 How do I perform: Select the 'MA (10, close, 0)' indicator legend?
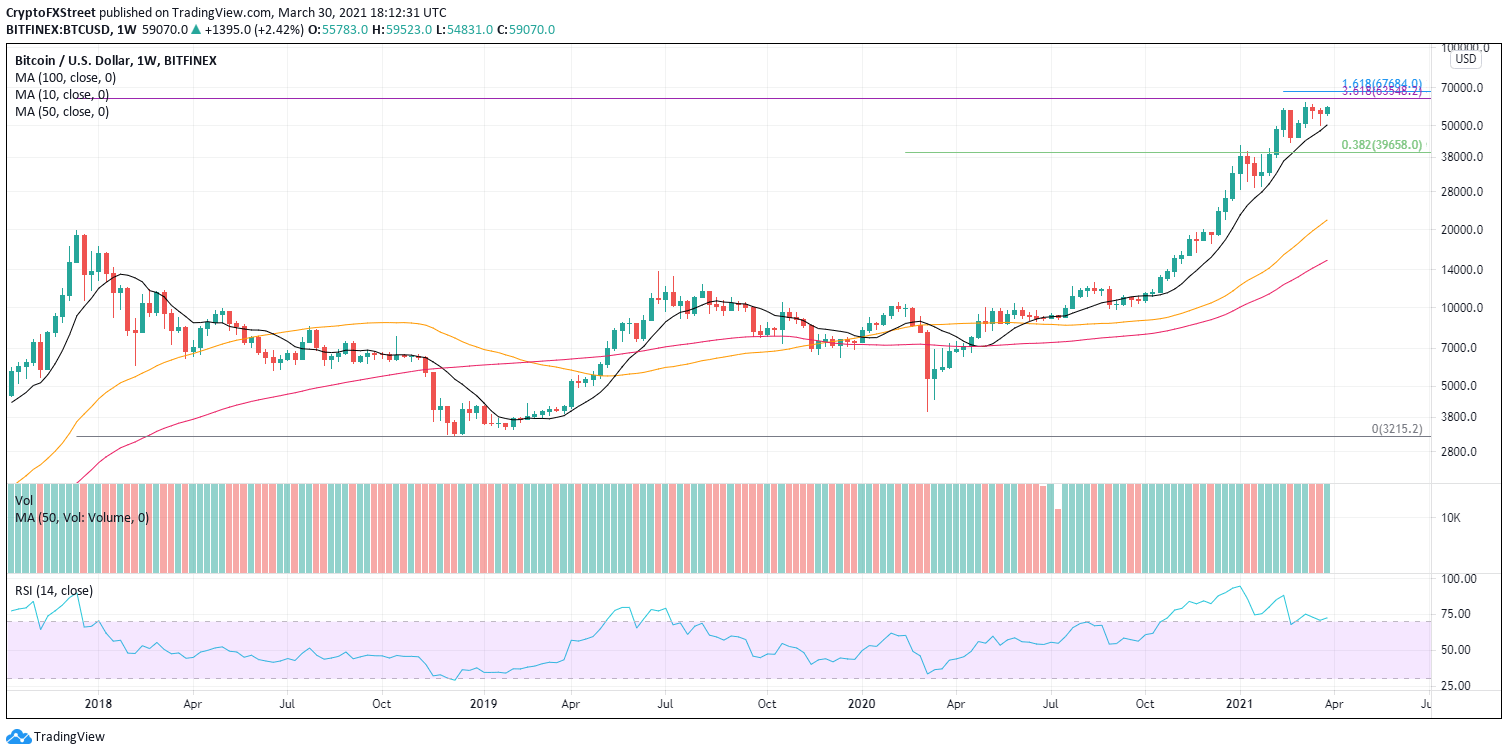tap(61, 95)
